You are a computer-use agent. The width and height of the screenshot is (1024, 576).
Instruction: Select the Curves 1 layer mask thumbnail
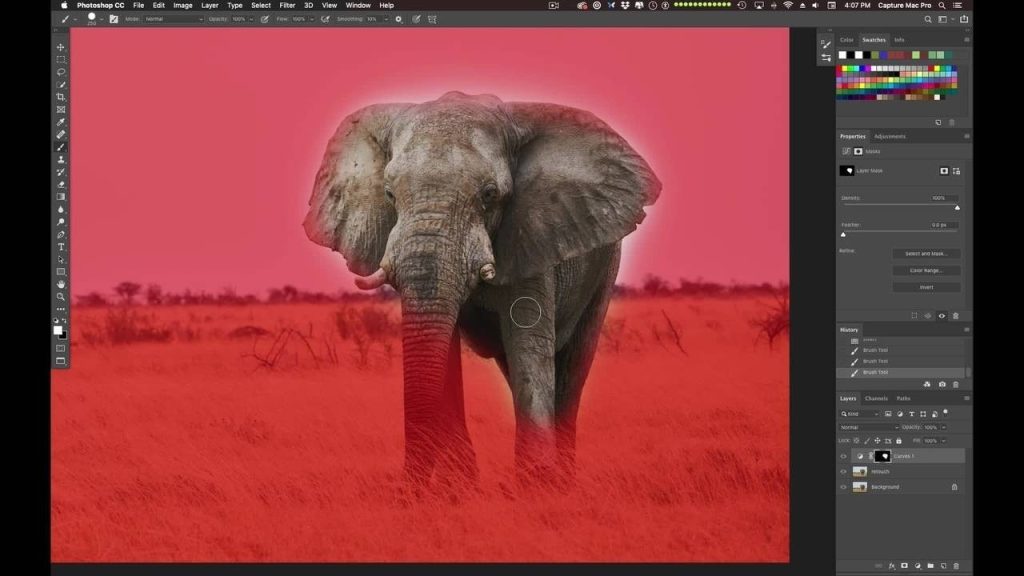click(882, 456)
